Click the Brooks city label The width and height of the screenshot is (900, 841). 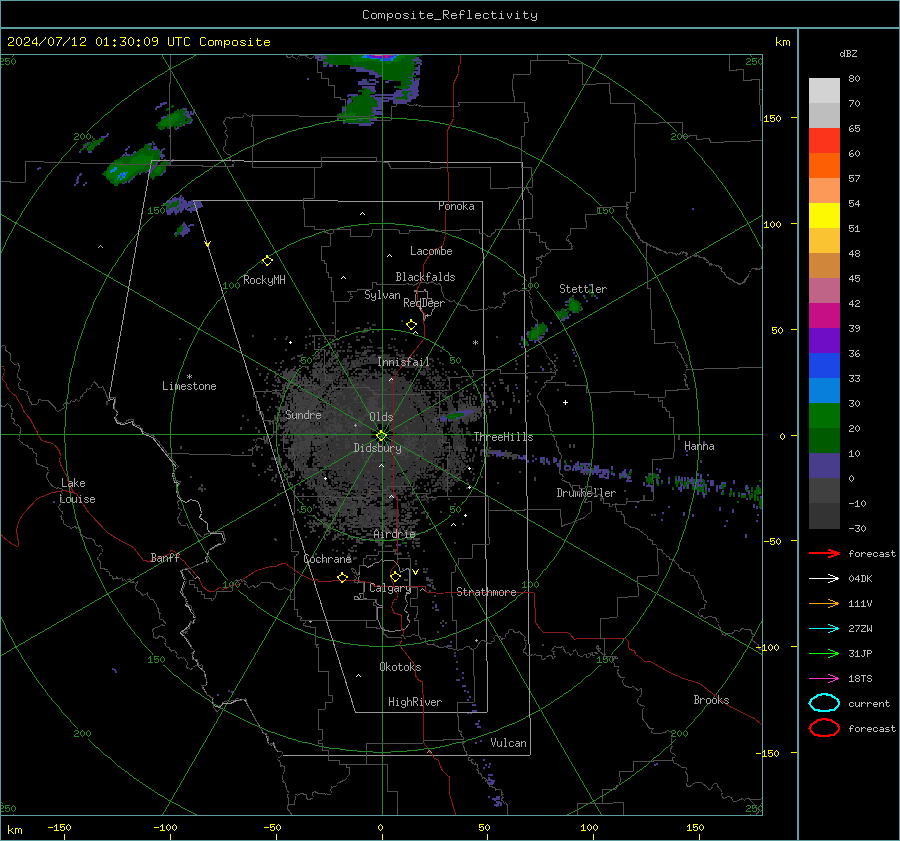click(x=711, y=700)
